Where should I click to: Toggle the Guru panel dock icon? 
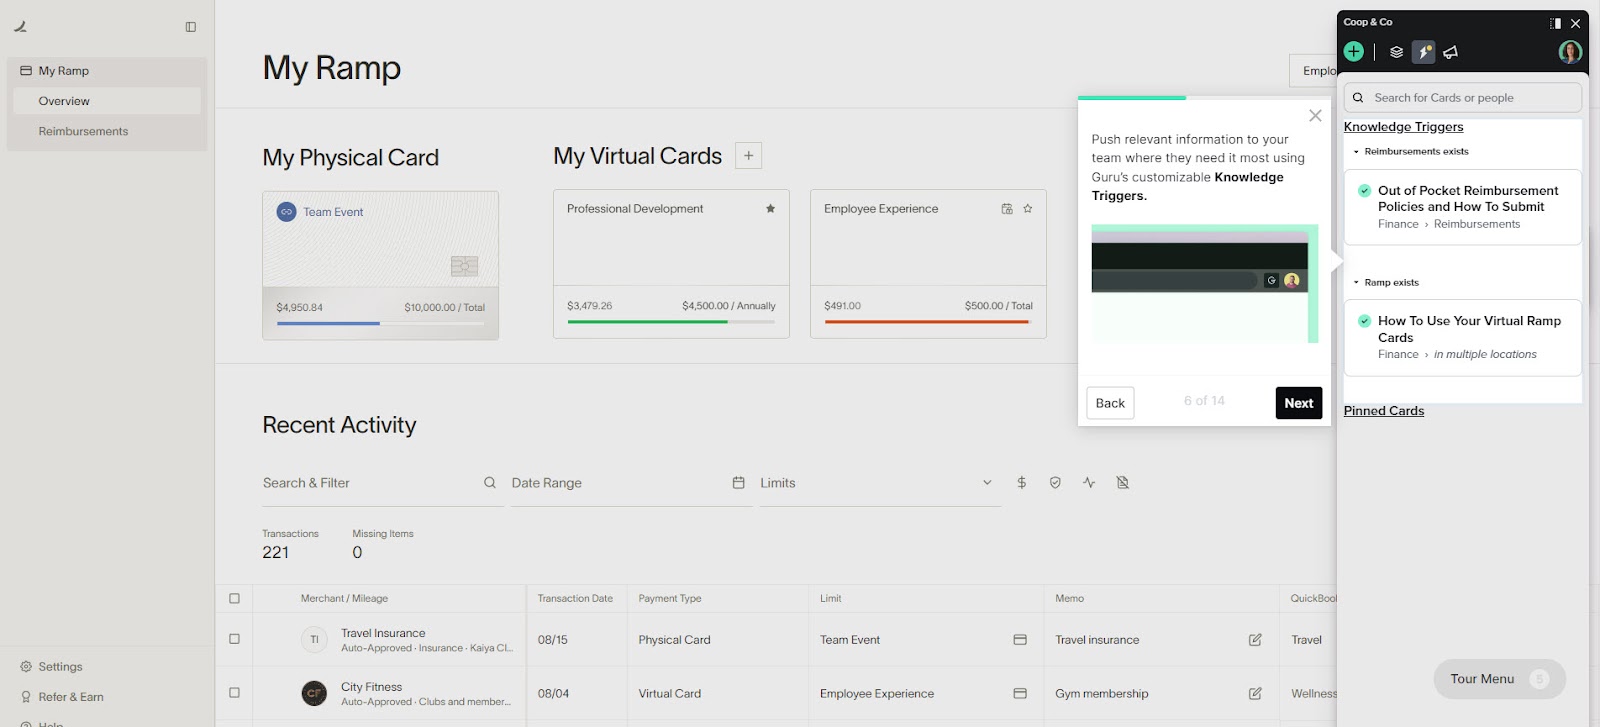(1555, 23)
